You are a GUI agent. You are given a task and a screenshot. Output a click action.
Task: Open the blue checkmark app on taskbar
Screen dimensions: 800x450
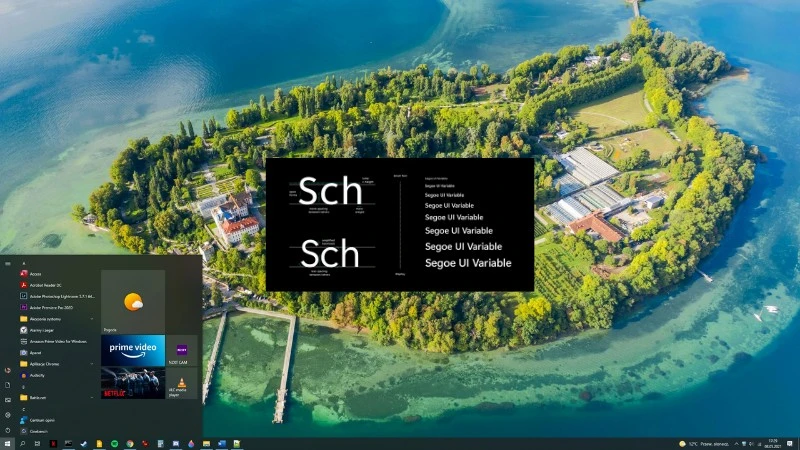click(x=84, y=444)
